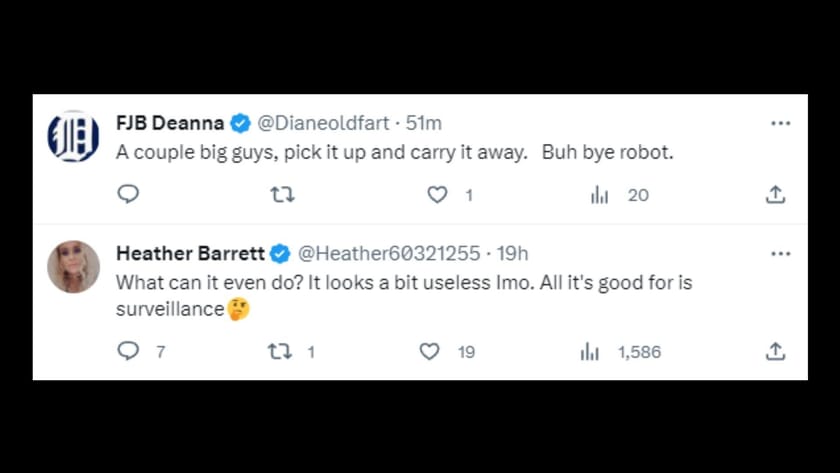Reply to Heather Barrett's tweet

click(x=128, y=352)
